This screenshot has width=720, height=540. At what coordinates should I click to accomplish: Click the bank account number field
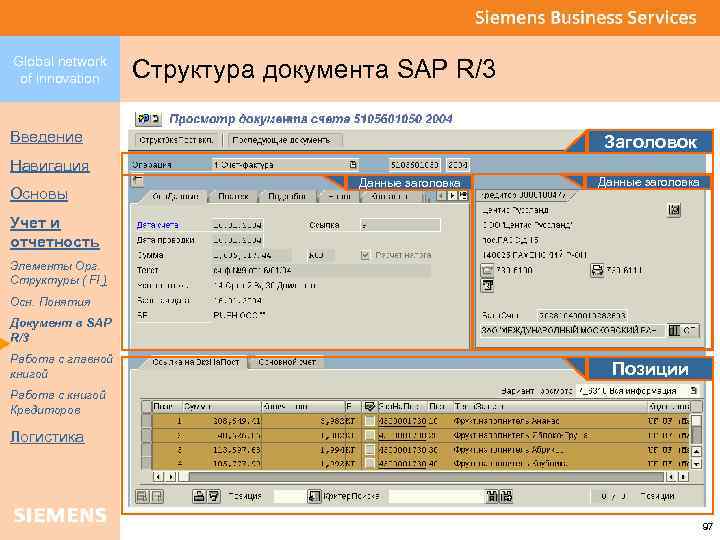click(x=582, y=315)
